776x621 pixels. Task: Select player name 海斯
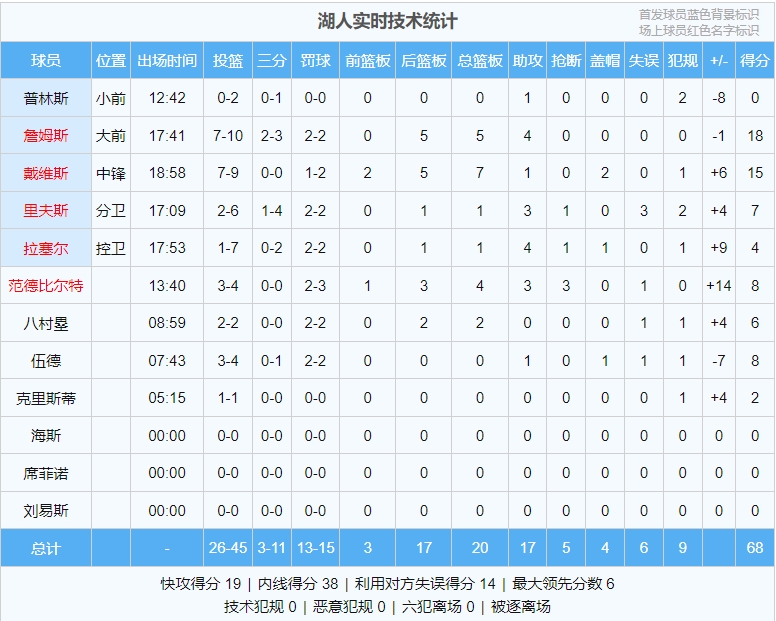[x=46, y=436]
